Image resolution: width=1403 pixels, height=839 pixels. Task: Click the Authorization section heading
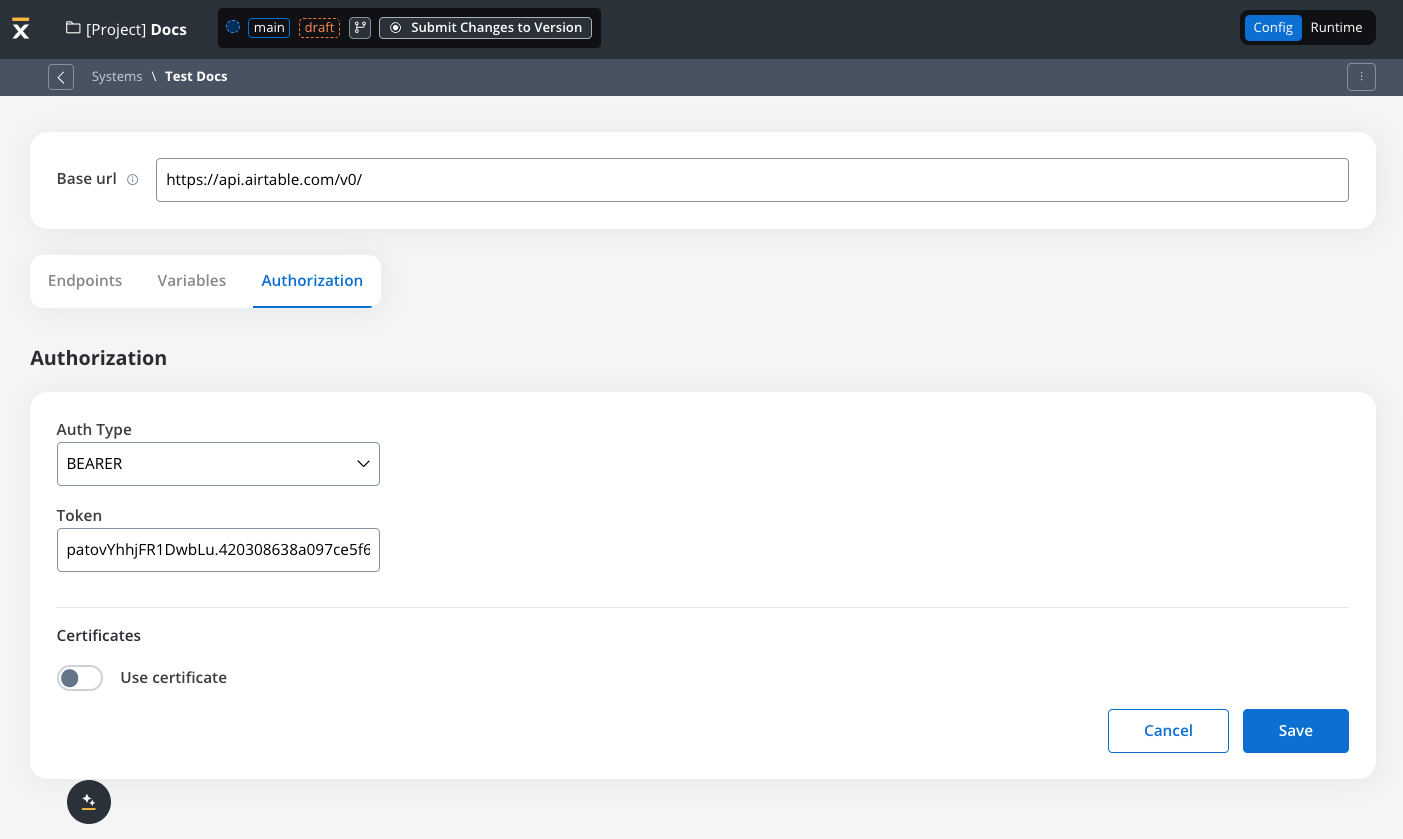point(99,358)
